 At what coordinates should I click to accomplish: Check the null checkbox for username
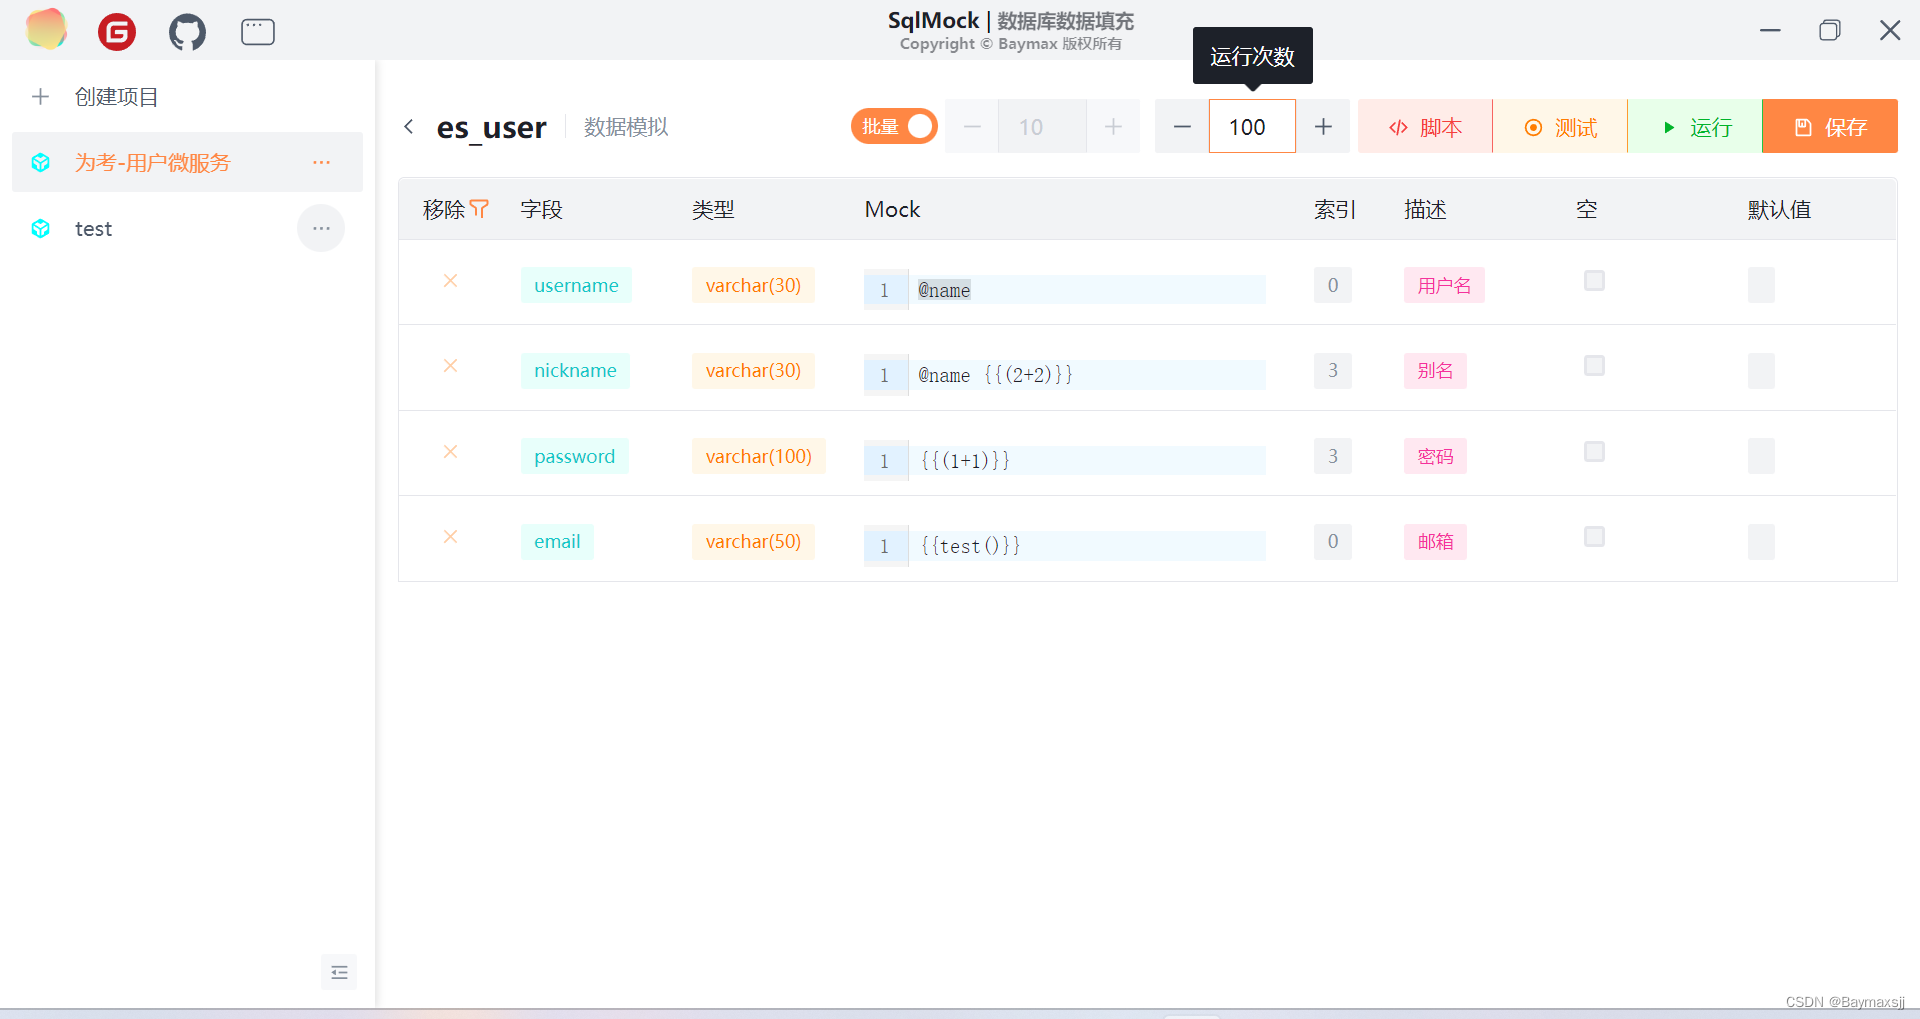click(1594, 281)
